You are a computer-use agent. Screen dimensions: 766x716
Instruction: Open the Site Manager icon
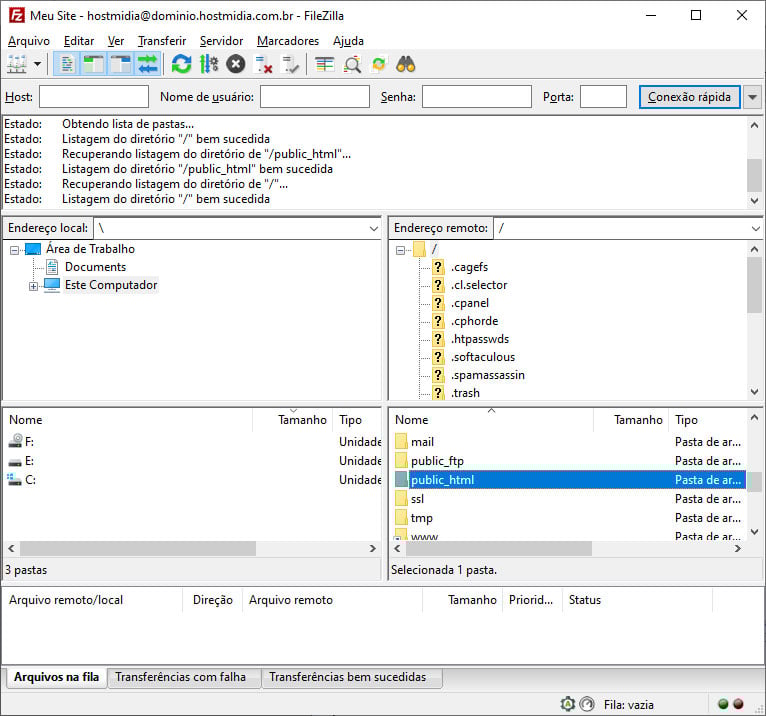click(17, 64)
